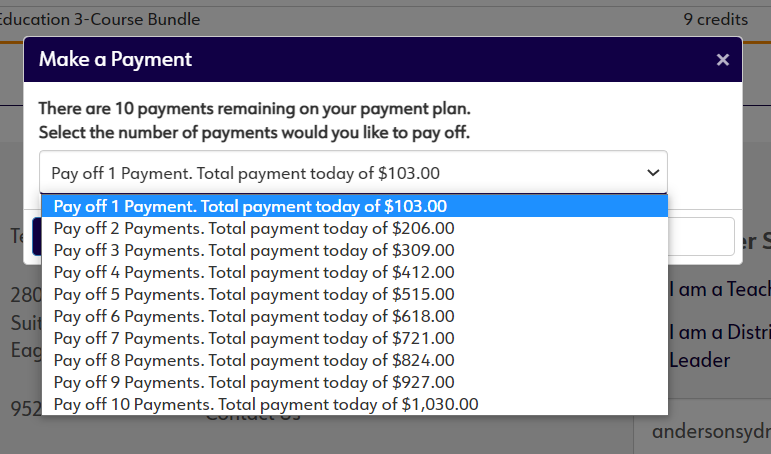The height and width of the screenshot is (454, 771).
Task: Click the '10 payments remaining' instruction text
Action: [254, 108]
